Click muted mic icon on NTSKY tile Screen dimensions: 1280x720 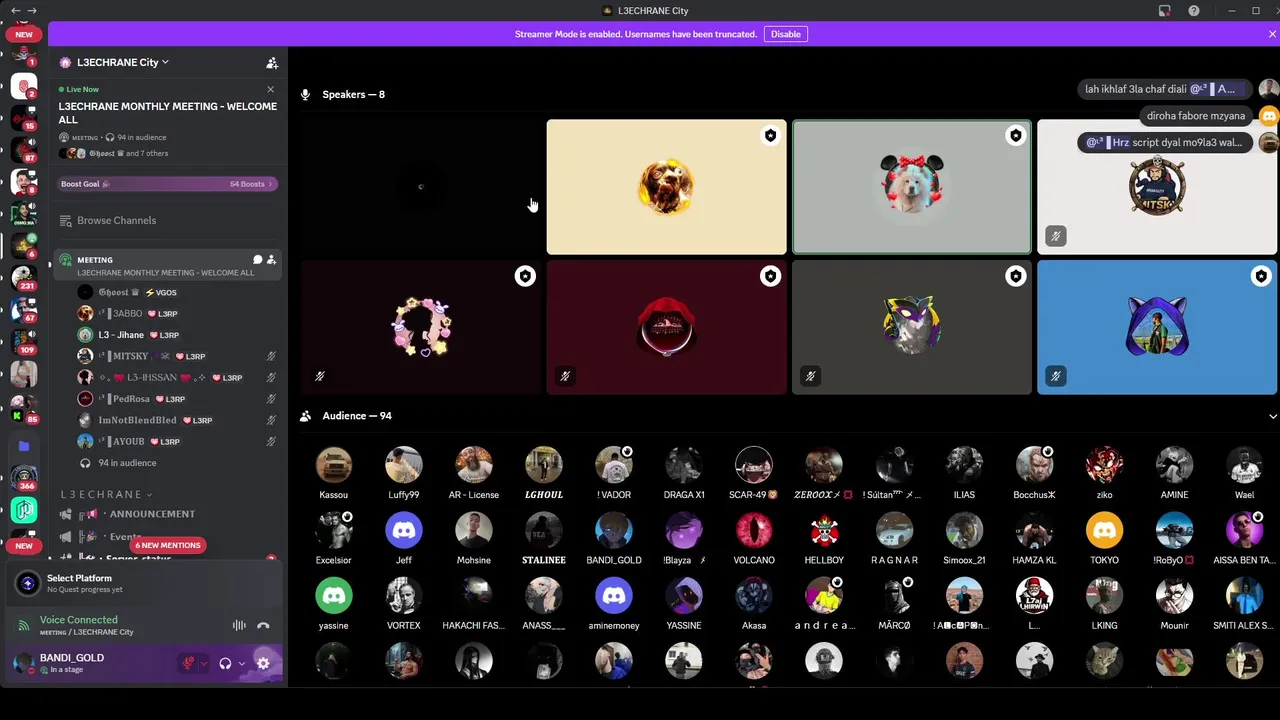click(1056, 236)
